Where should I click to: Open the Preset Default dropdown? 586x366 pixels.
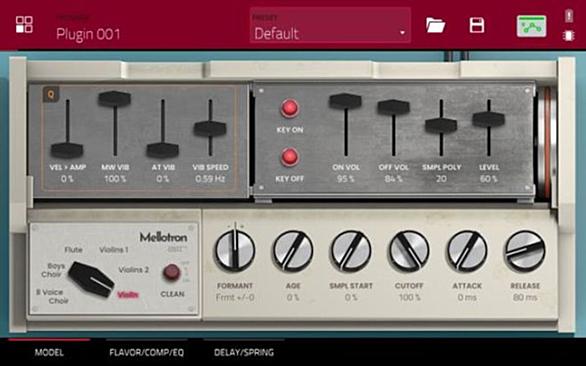pyautogui.click(x=330, y=25)
